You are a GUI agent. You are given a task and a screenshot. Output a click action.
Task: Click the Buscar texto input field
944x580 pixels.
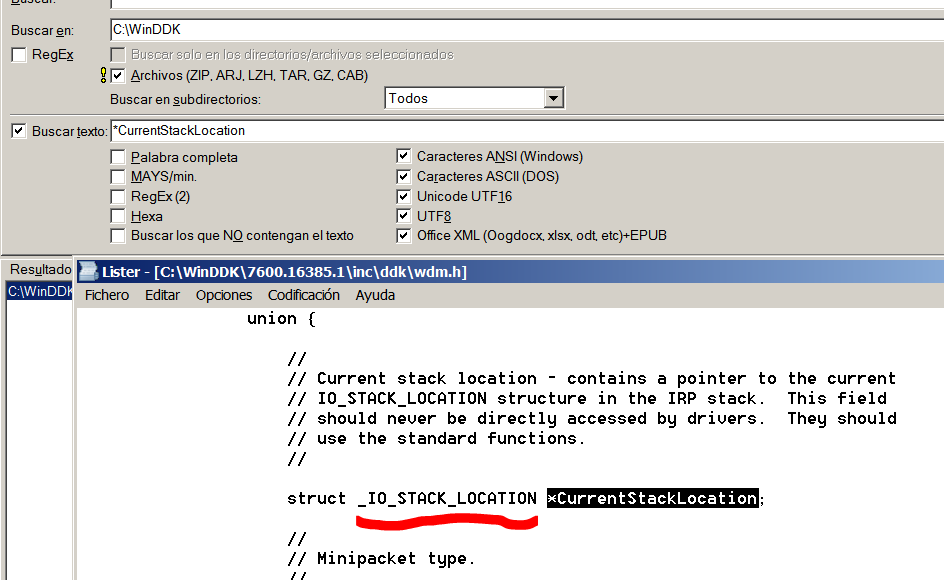tap(520, 130)
